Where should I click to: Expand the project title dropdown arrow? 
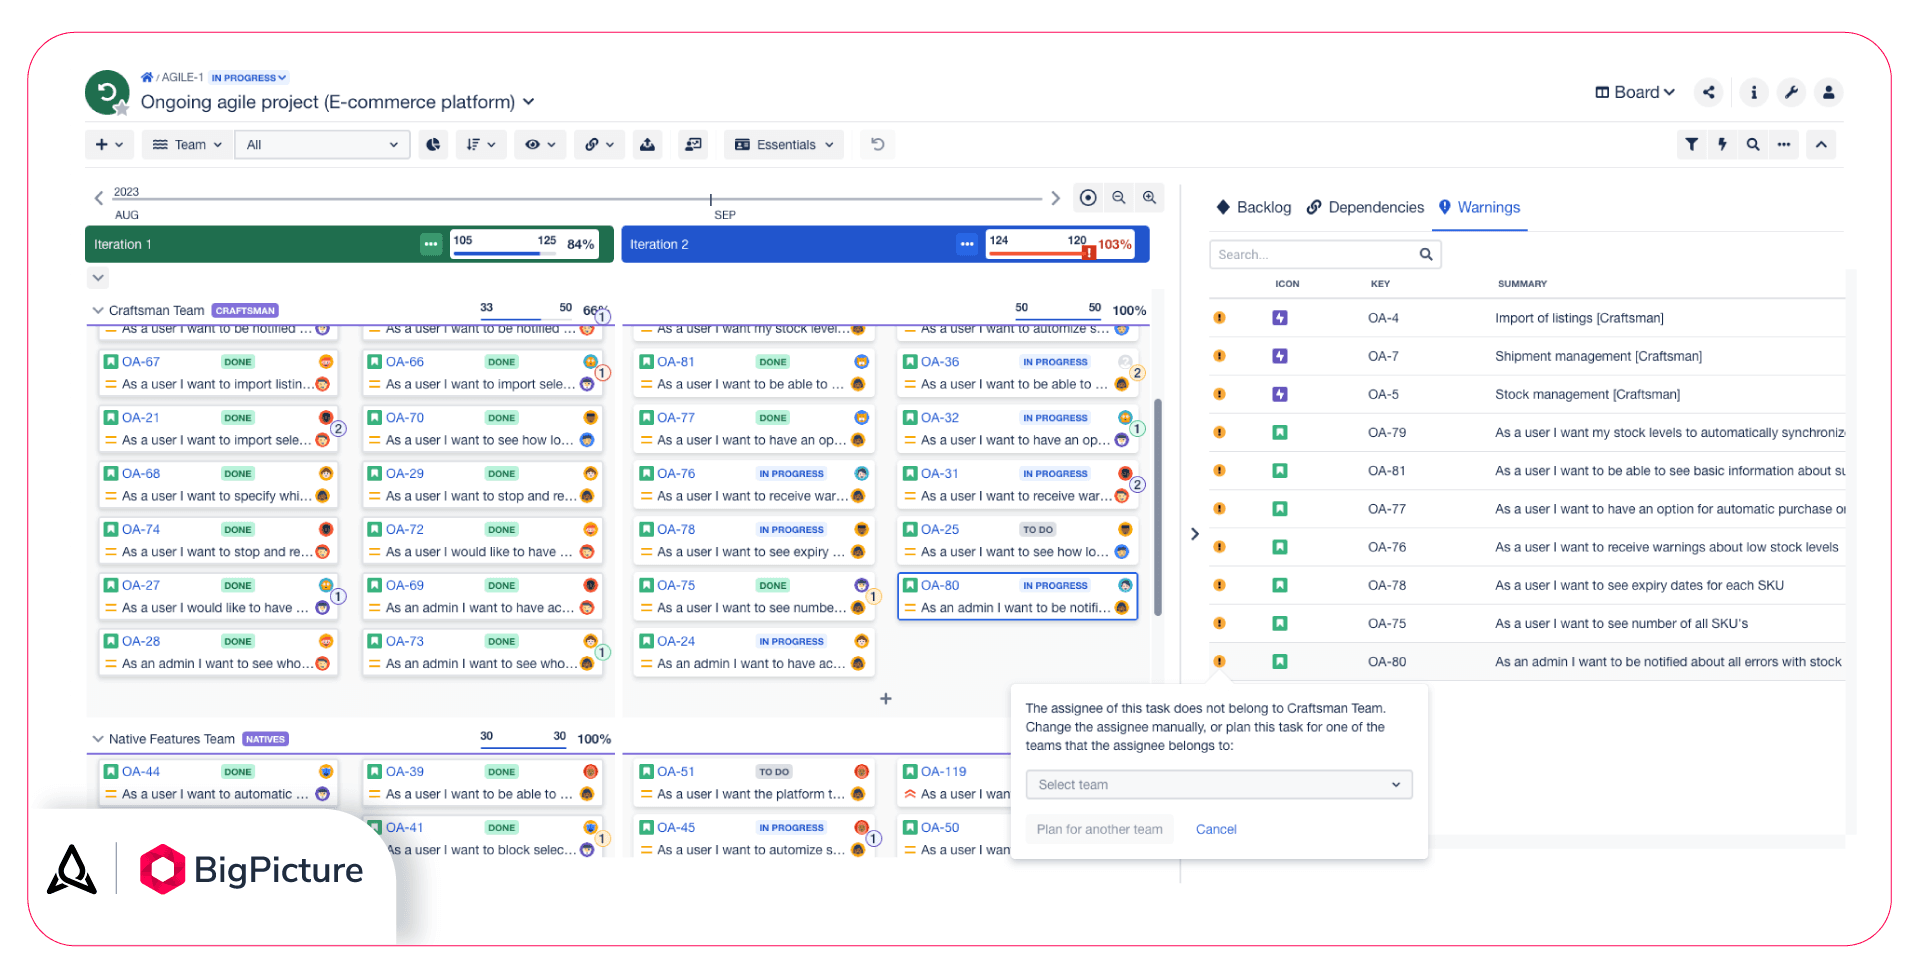pos(529,102)
